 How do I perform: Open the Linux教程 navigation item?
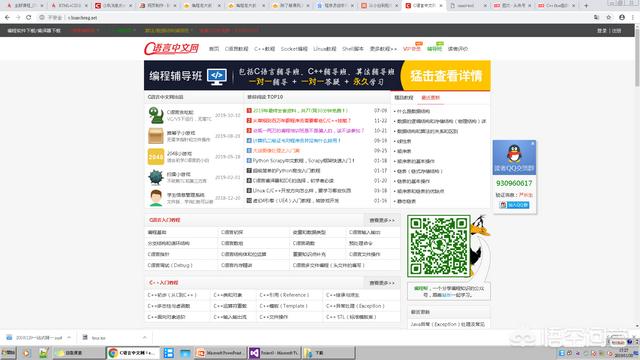[324, 49]
